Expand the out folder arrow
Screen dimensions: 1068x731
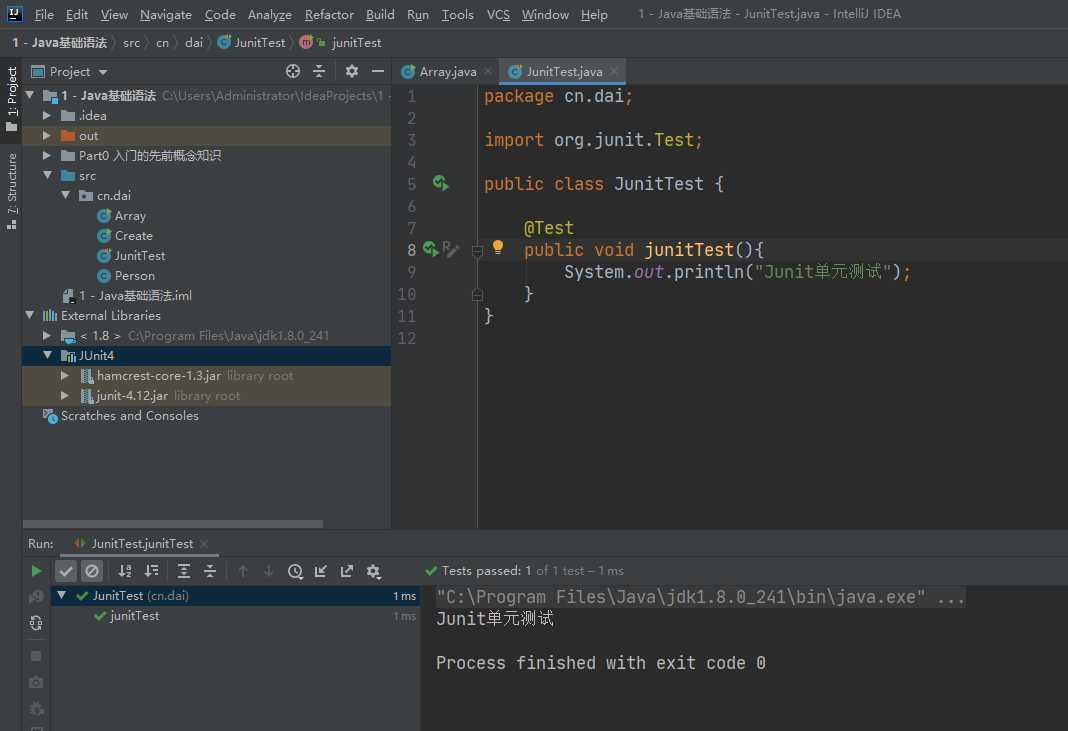(x=47, y=136)
